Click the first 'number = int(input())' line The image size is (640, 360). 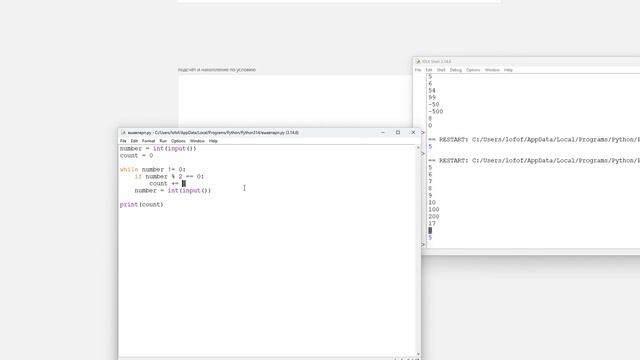pos(158,149)
